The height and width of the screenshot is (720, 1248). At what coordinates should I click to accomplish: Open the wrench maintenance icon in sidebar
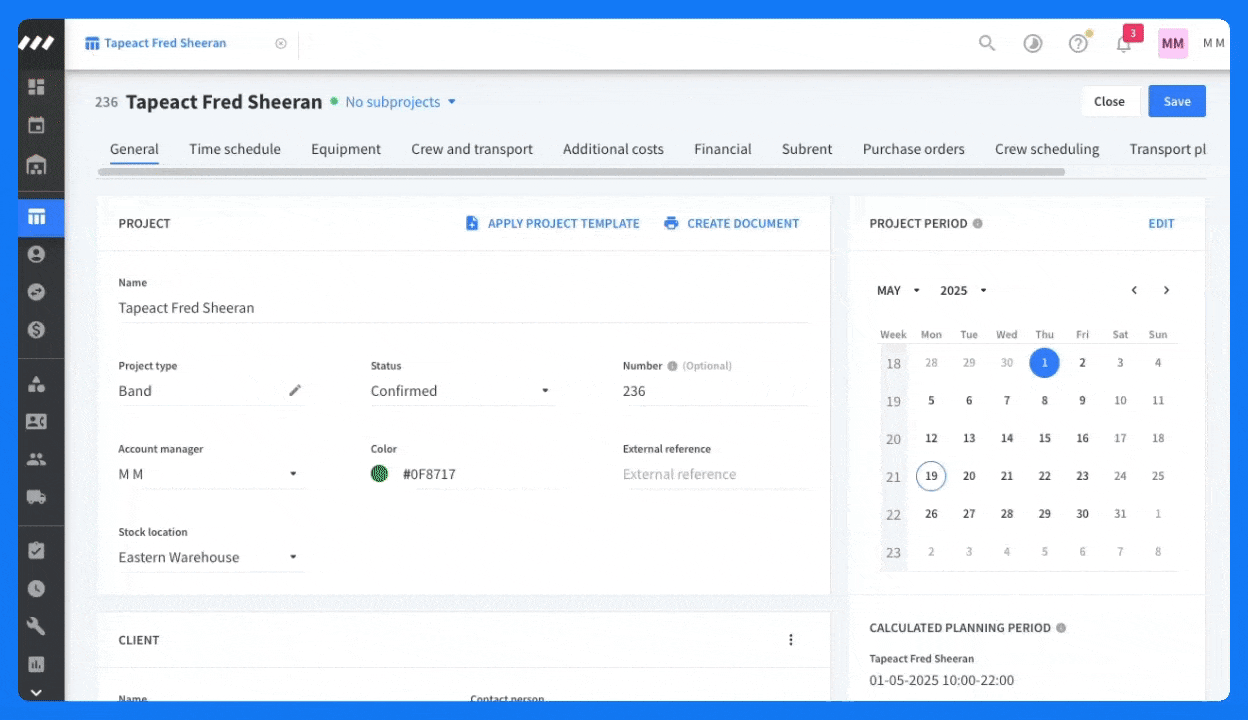(36, 627)
